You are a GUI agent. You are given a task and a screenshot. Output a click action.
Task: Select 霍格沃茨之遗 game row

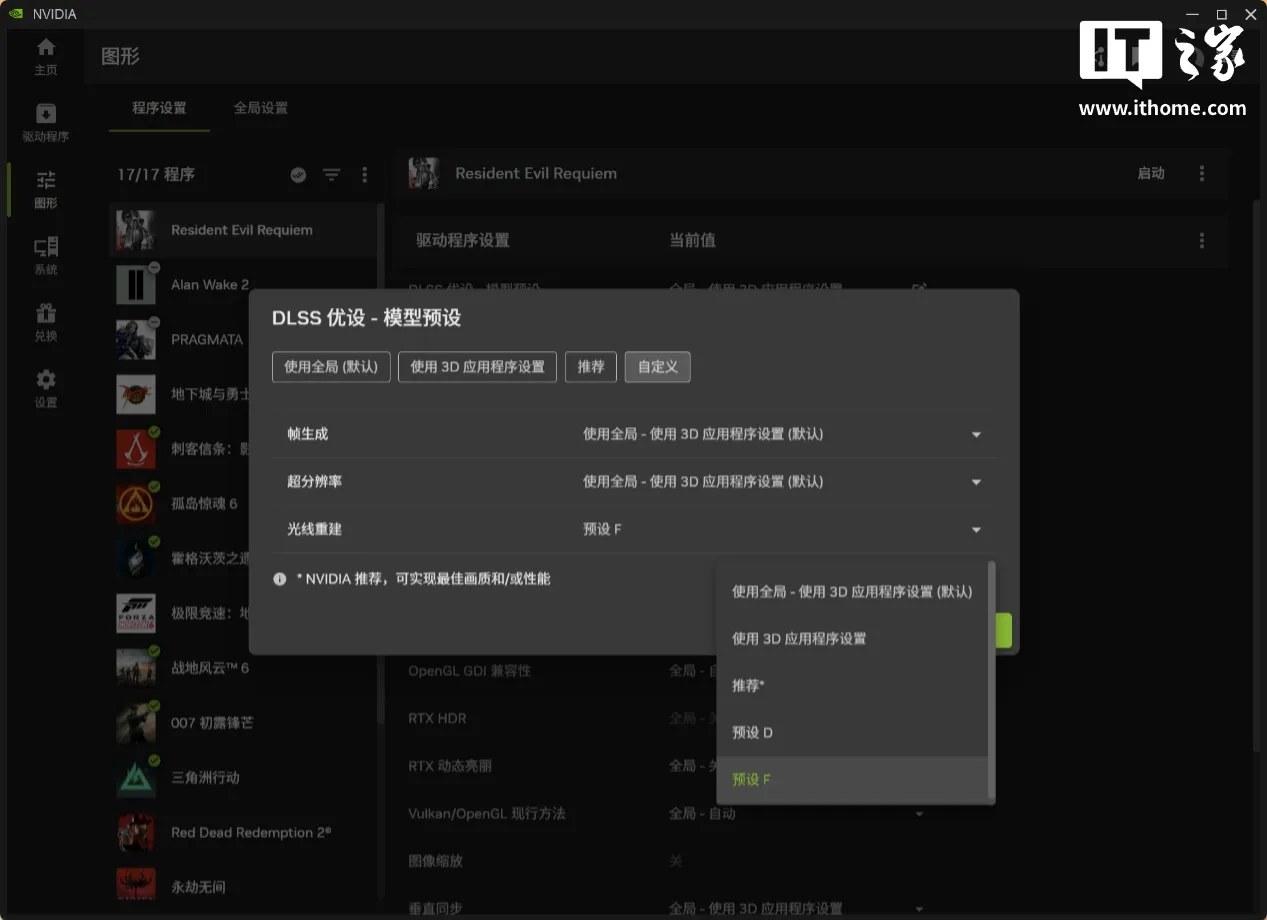tap(243, 558)
